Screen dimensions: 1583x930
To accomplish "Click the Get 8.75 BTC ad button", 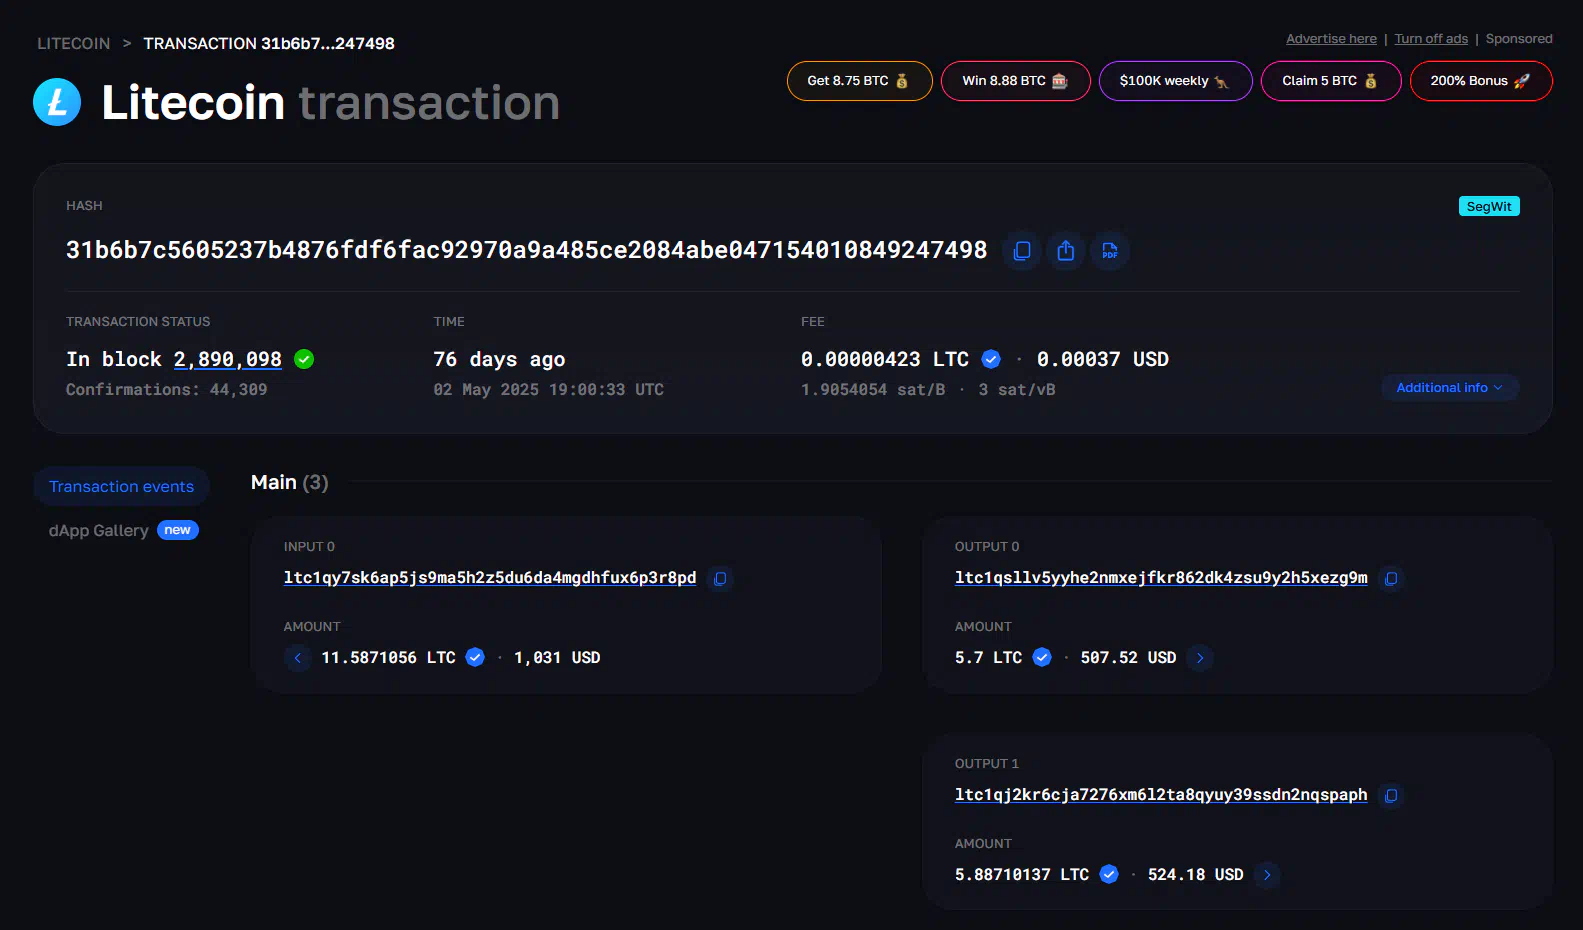I will pos(859,81).
